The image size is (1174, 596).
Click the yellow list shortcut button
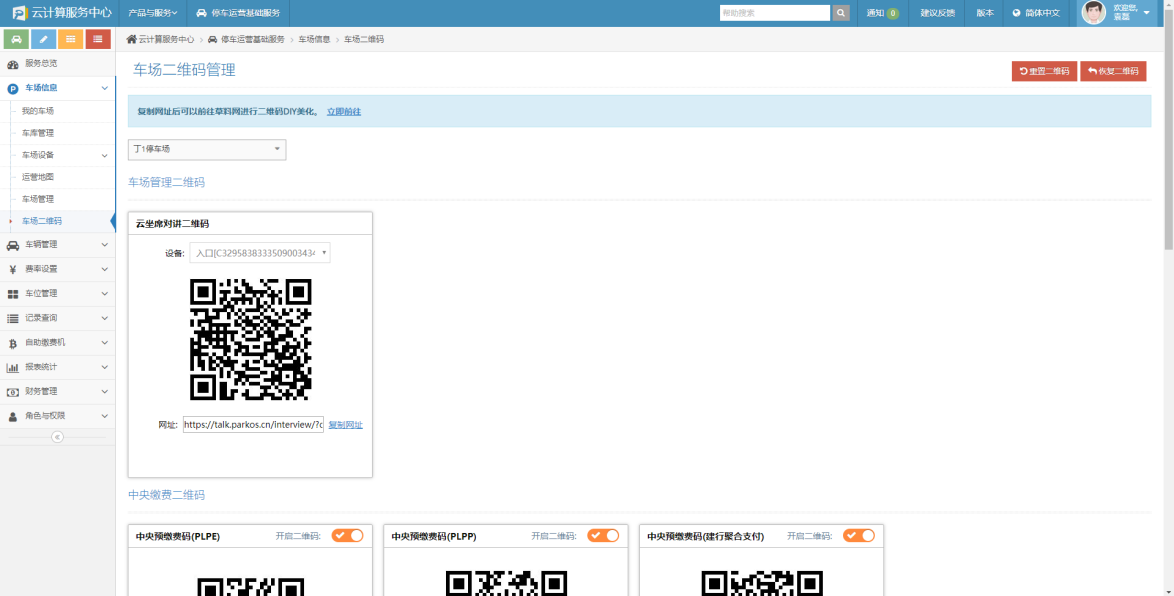pyautogui.click(x=70, y=39)
